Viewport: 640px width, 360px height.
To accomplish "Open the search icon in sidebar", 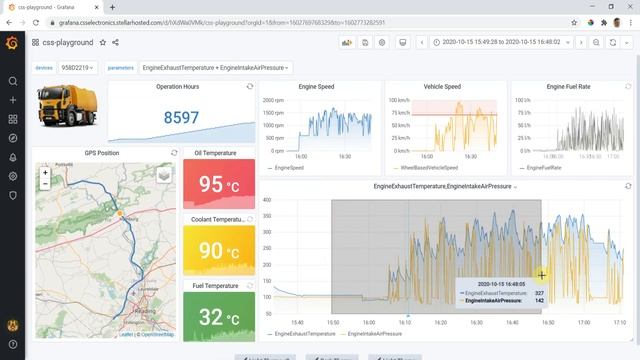I will click(x=13, y=81).
